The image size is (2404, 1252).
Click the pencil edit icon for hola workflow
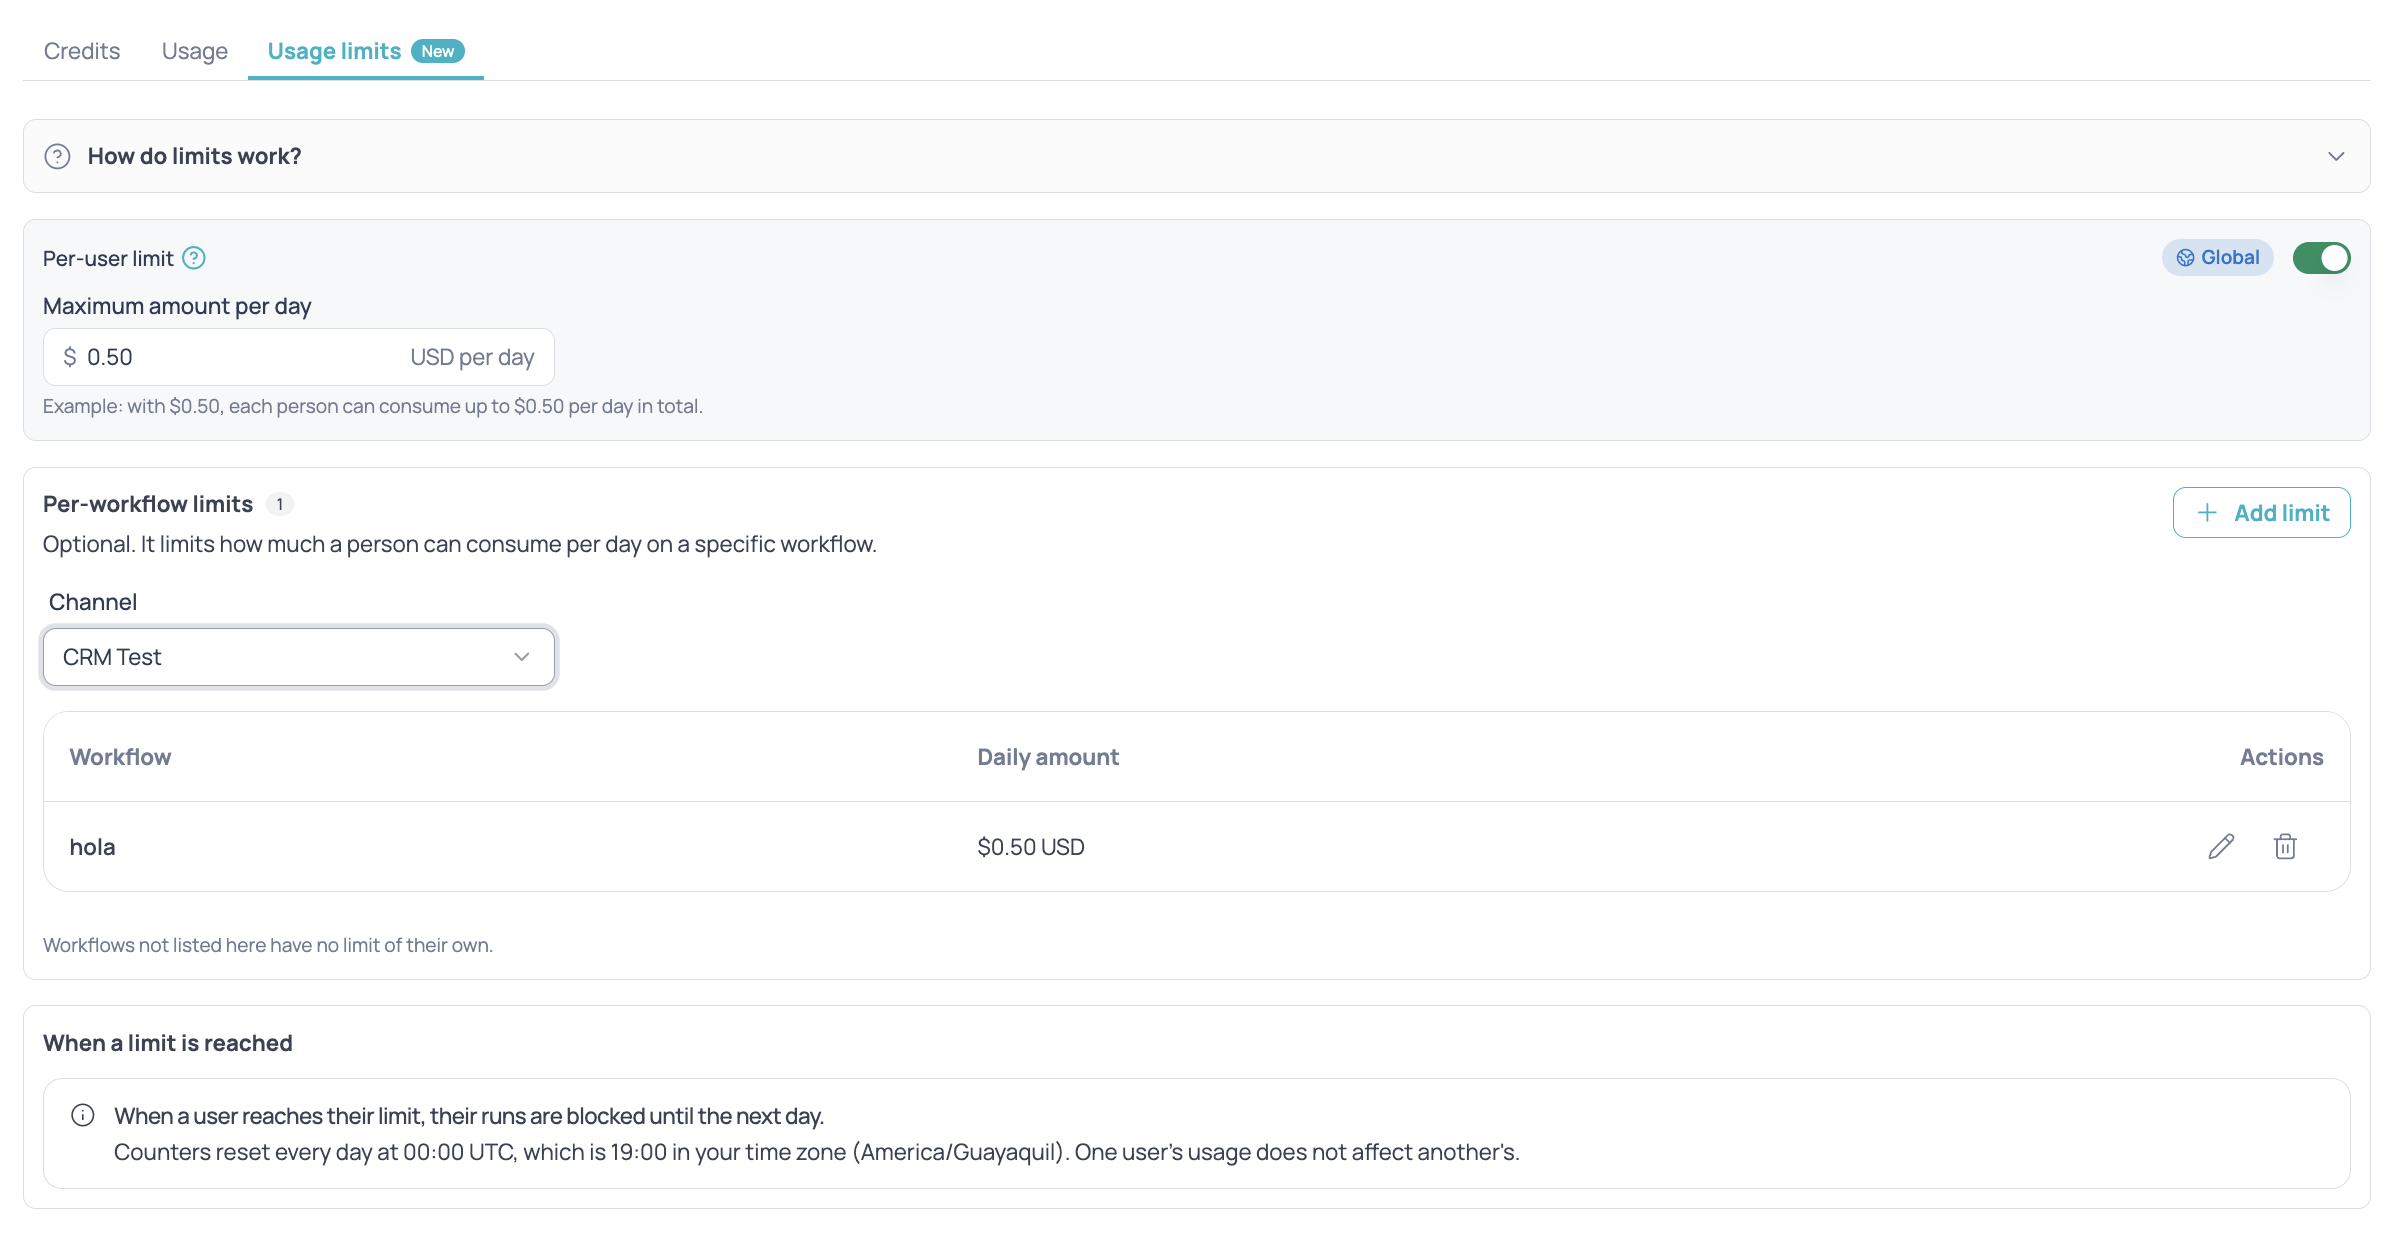tap(2221, 846)
